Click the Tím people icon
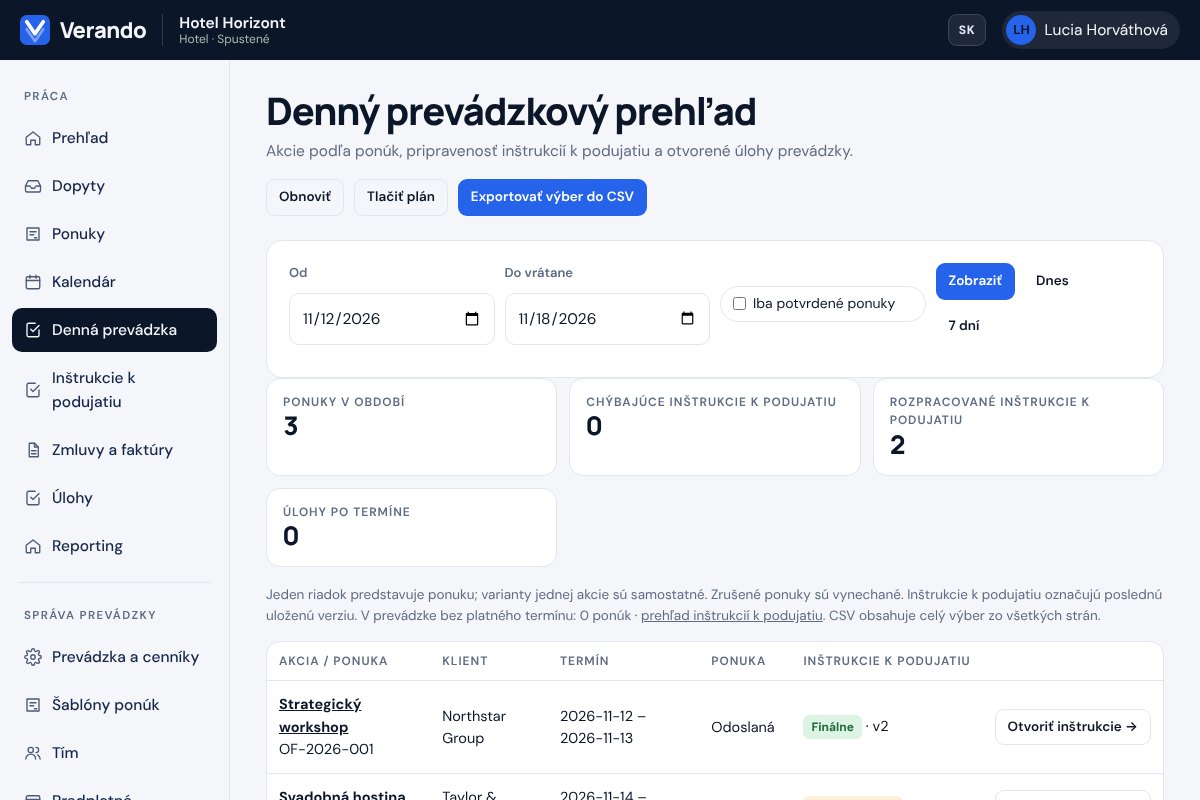The width and height of the screenshot is (1200, 800). pyautogui.click(x=33, y=753)
